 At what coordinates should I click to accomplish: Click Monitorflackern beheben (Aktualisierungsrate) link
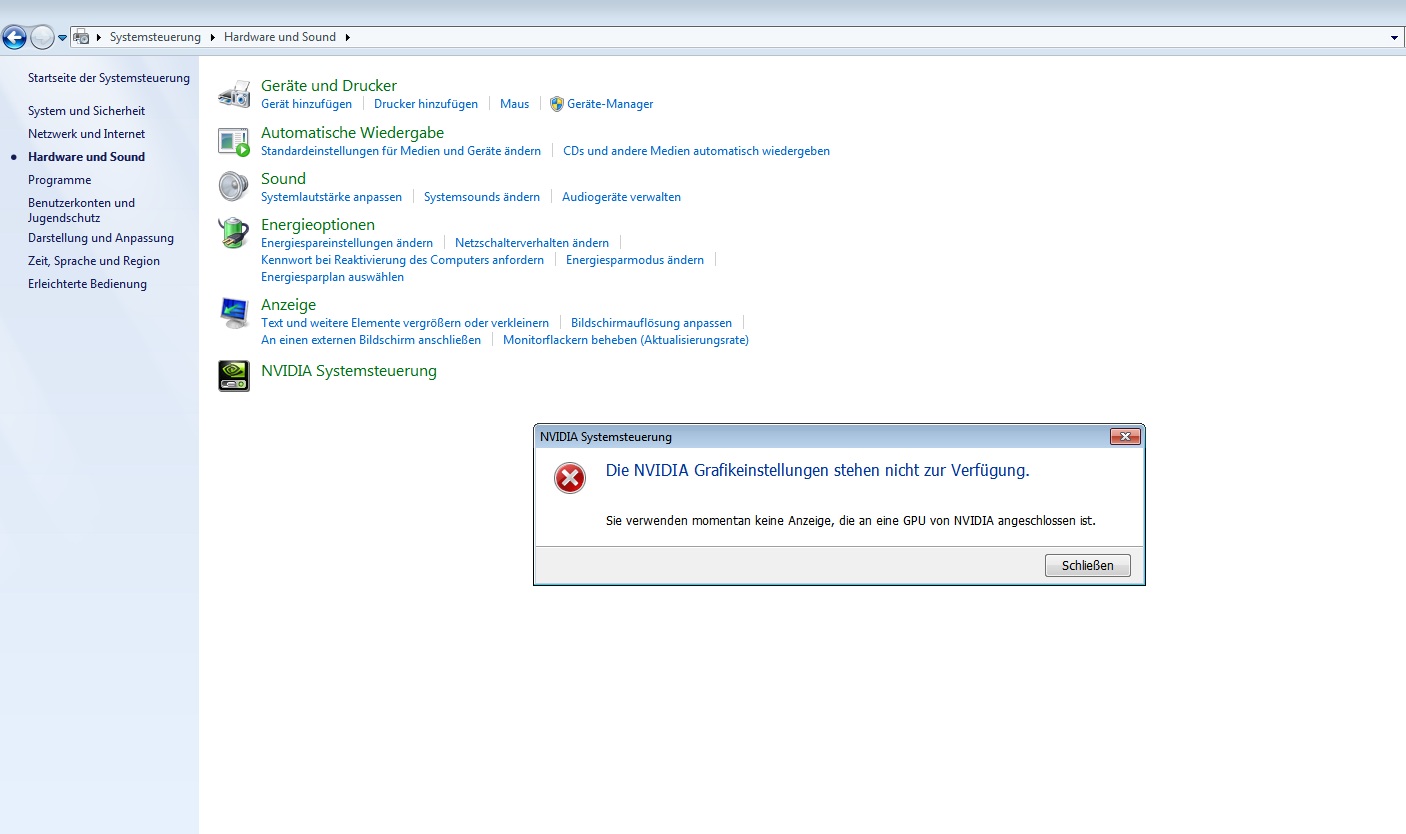(626, 340)
